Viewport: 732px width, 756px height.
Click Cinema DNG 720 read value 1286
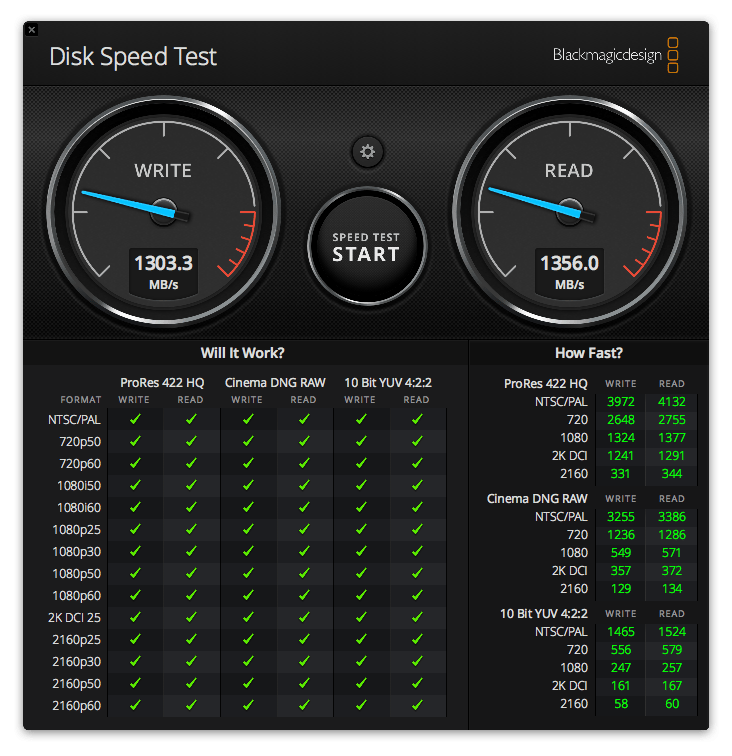pyautogui.click(x=672, y=535)
